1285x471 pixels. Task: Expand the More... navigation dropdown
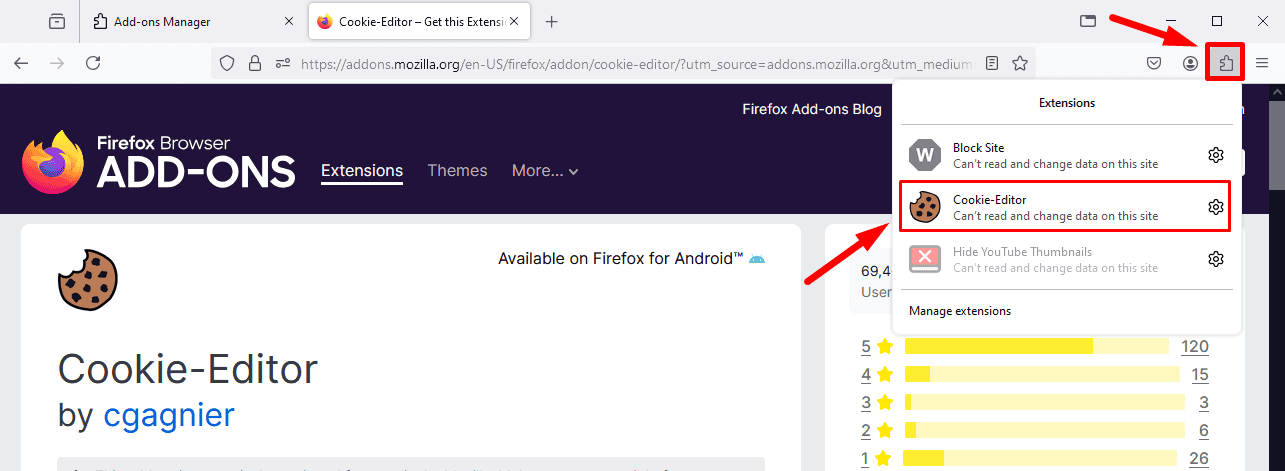point(545,171)
